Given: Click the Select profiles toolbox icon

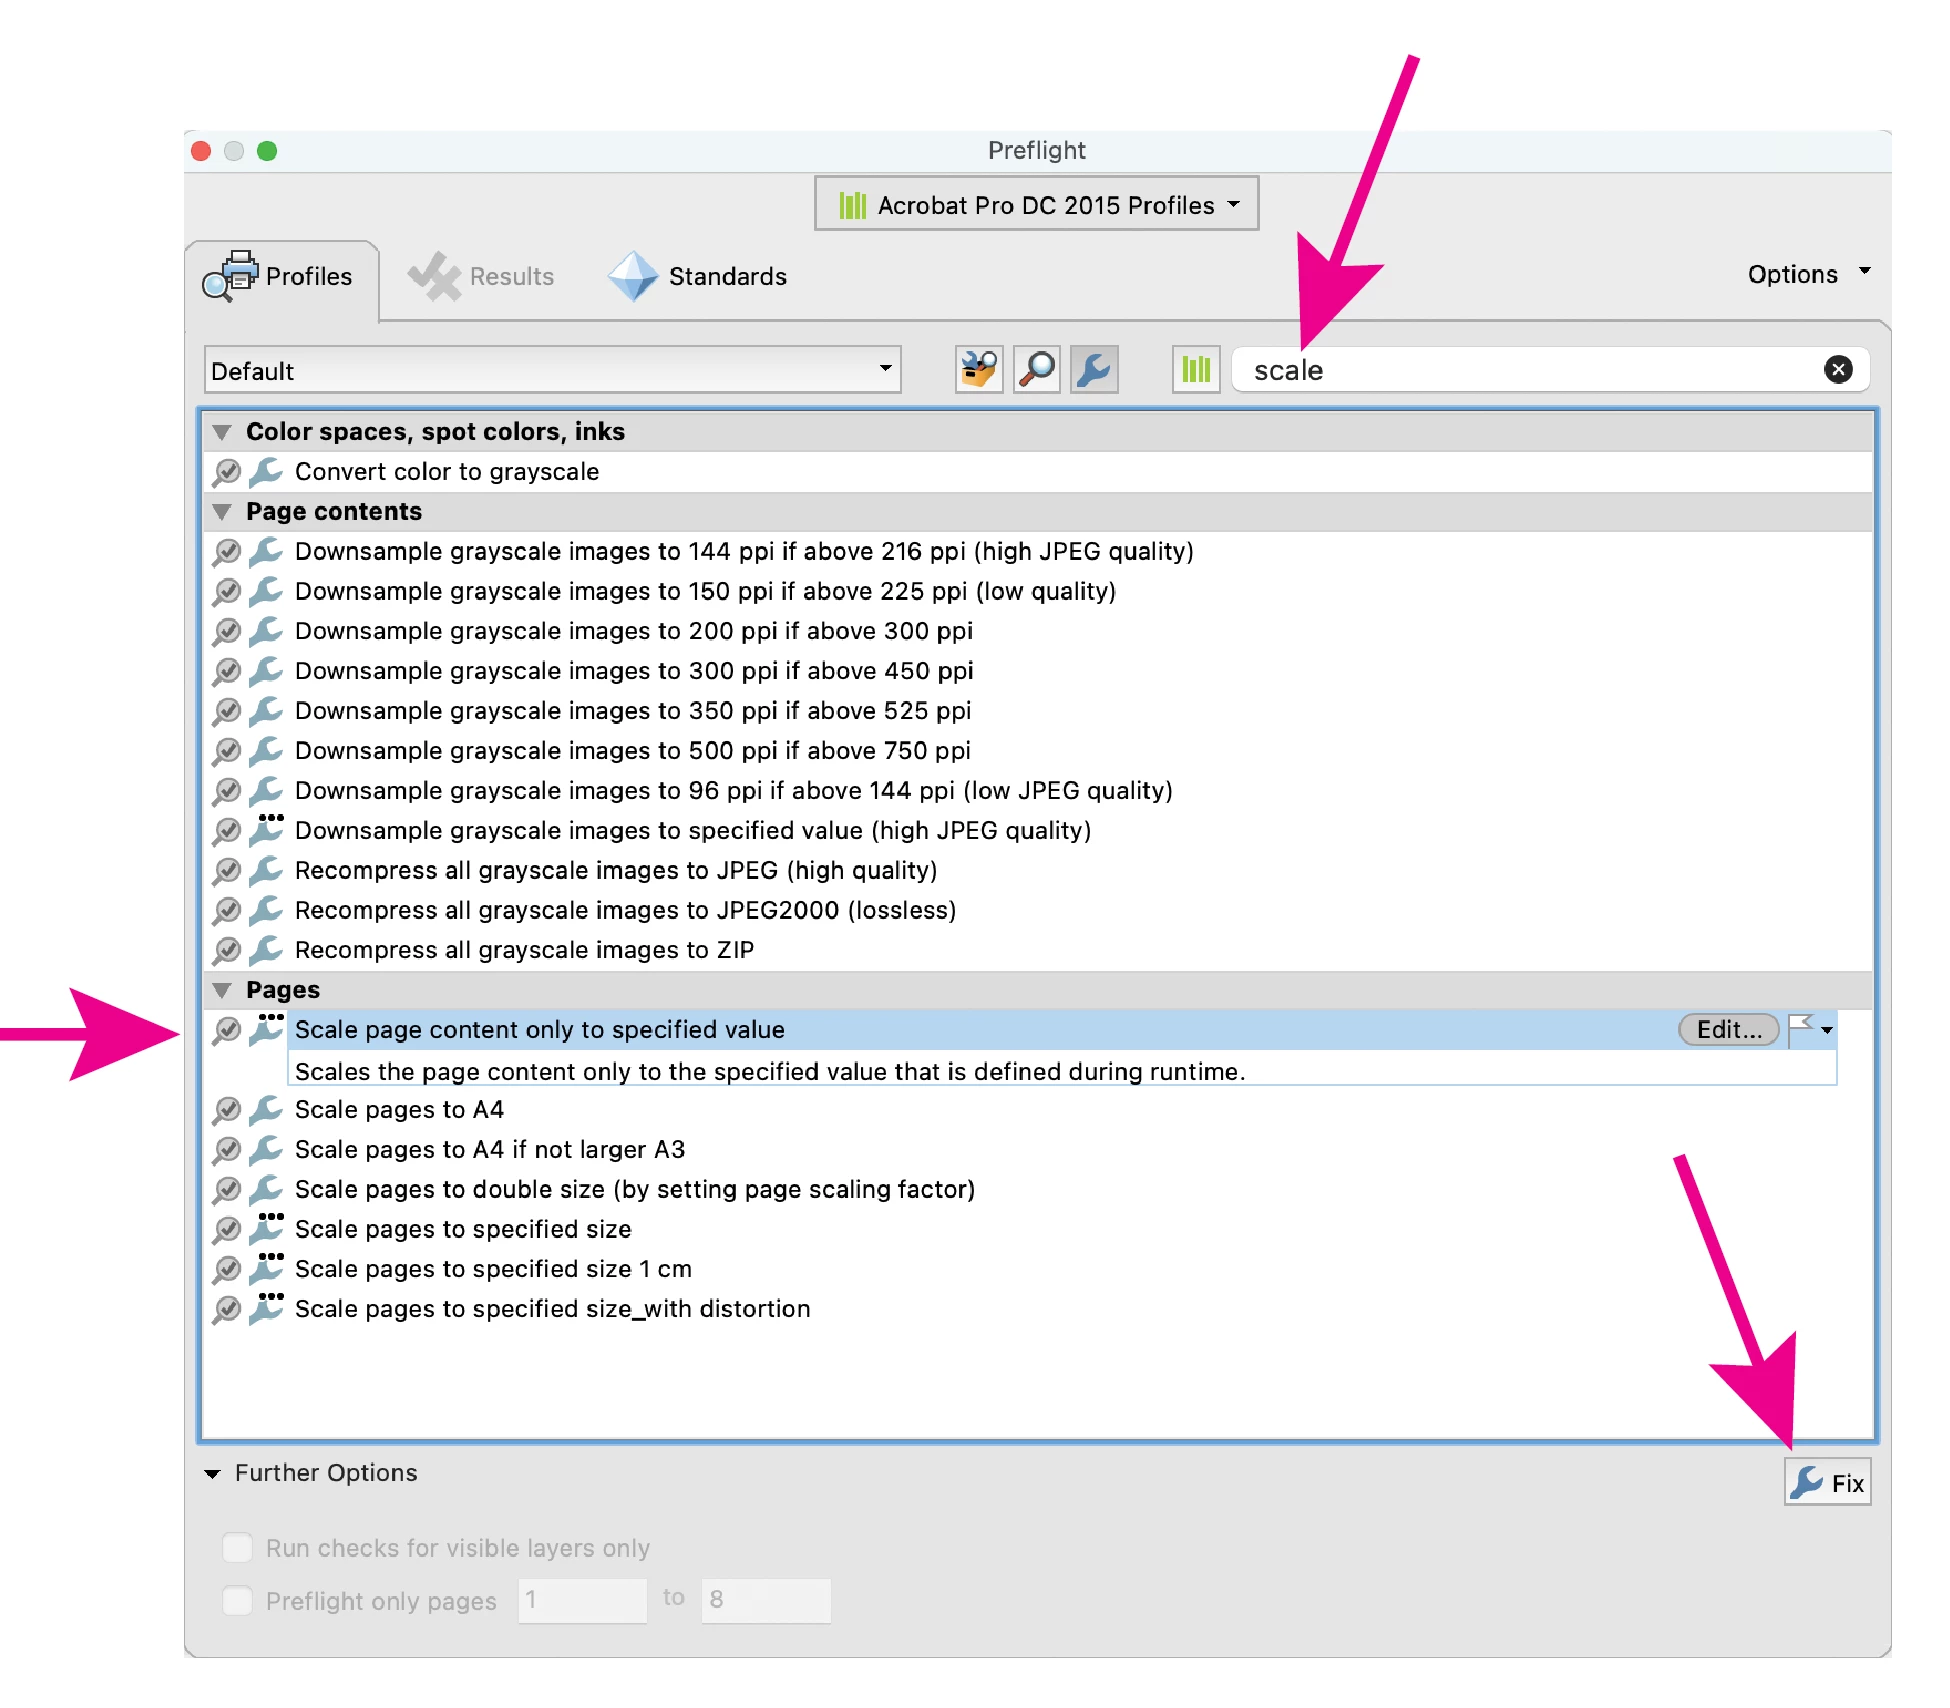Looking at the screenshot, I should click(978, 370).
